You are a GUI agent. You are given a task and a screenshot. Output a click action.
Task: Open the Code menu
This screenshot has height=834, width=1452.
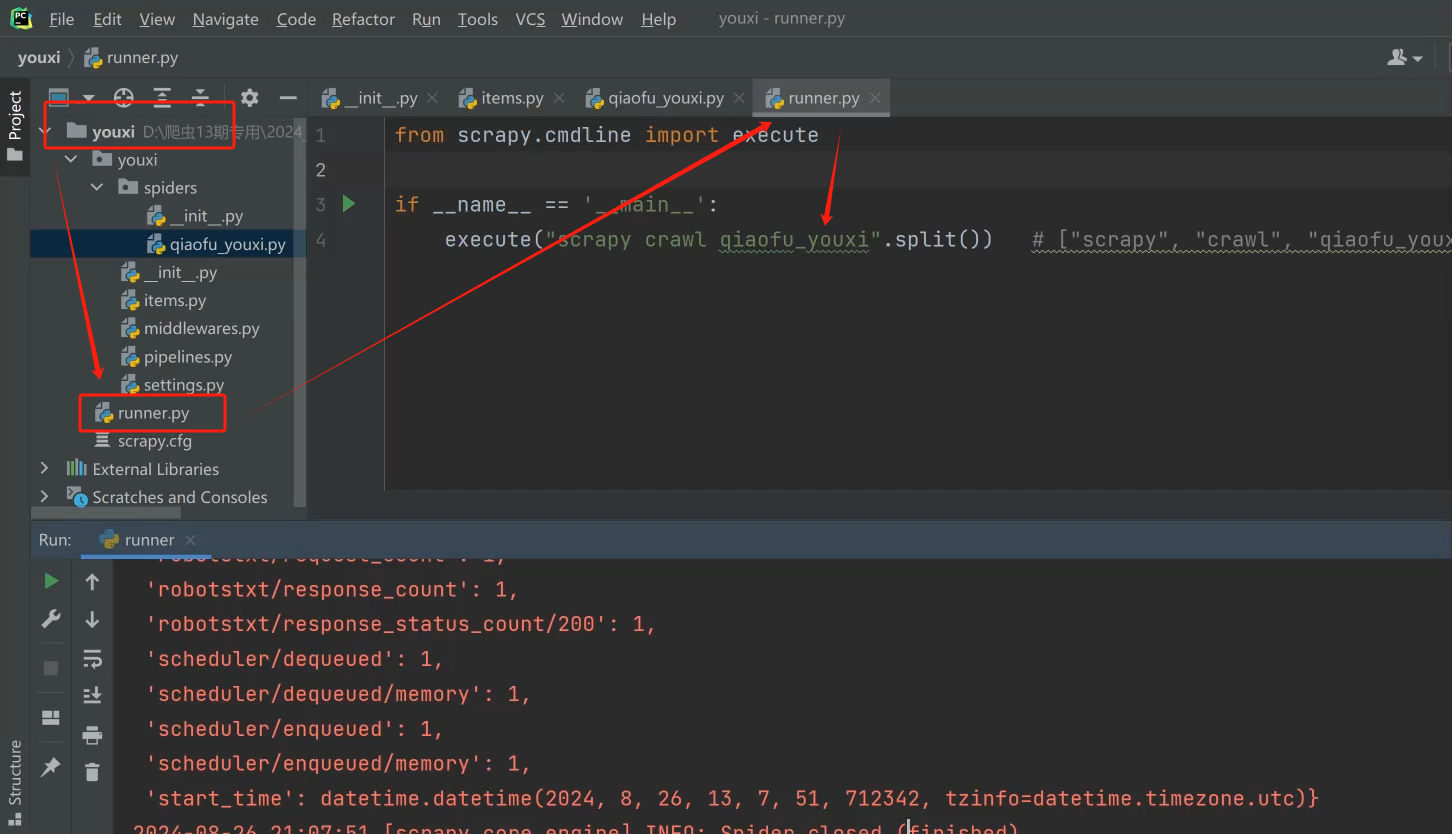296,19
